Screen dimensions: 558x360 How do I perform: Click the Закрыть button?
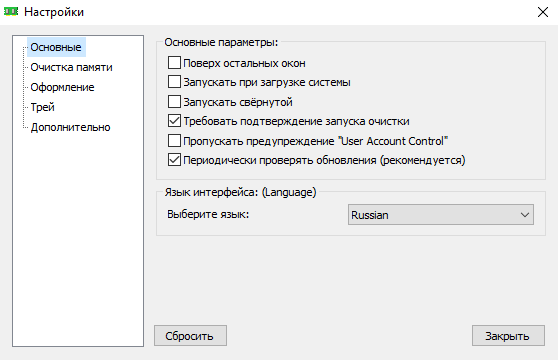pyautogui.click(x=508, y=335)
